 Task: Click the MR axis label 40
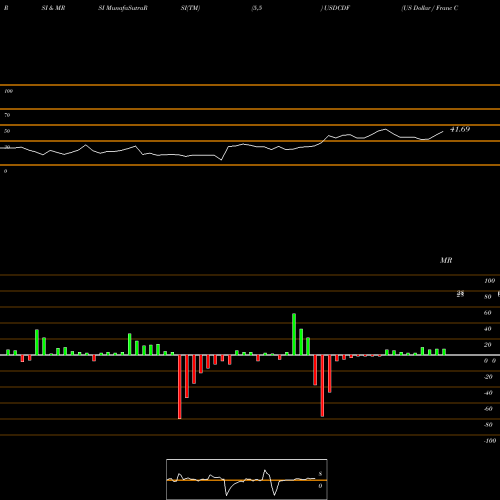coord(488,329)
